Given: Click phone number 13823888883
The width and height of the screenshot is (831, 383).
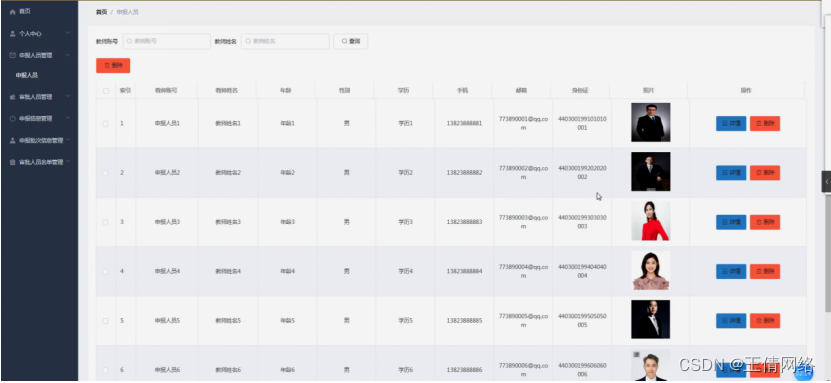Looking at the screenshot, I should click(464, 222).
